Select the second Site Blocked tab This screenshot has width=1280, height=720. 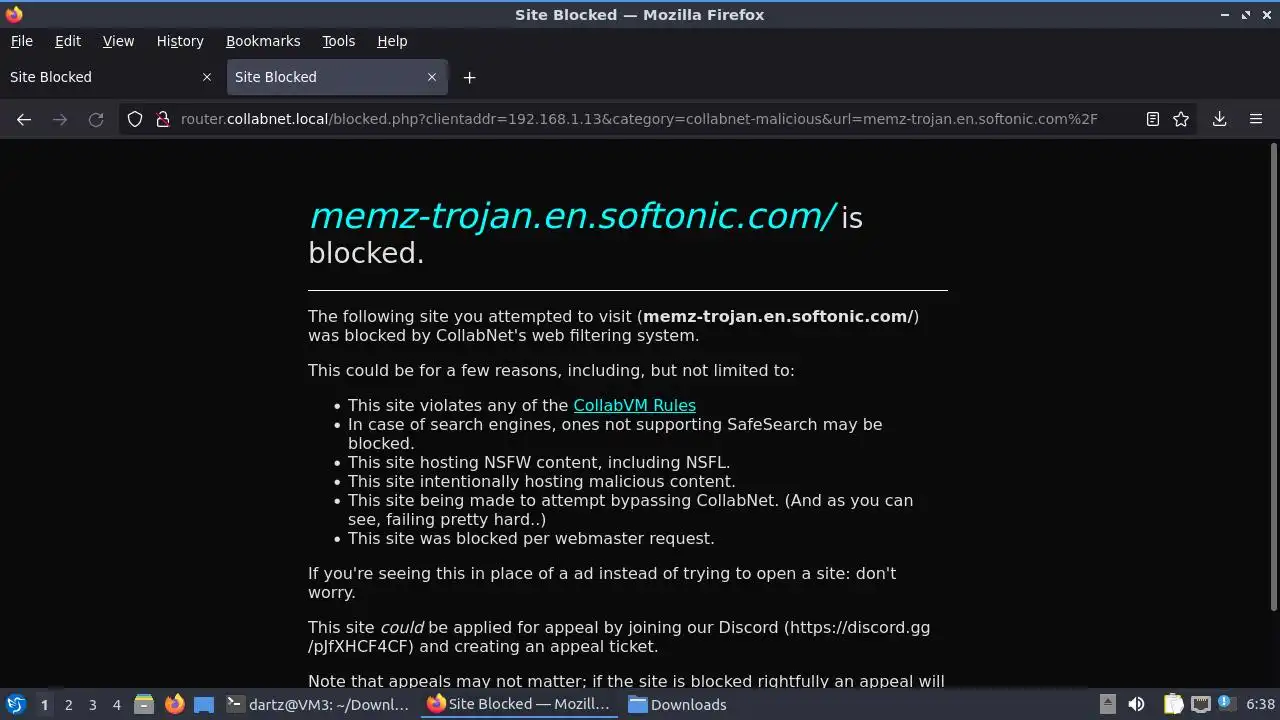coord(337,77)
